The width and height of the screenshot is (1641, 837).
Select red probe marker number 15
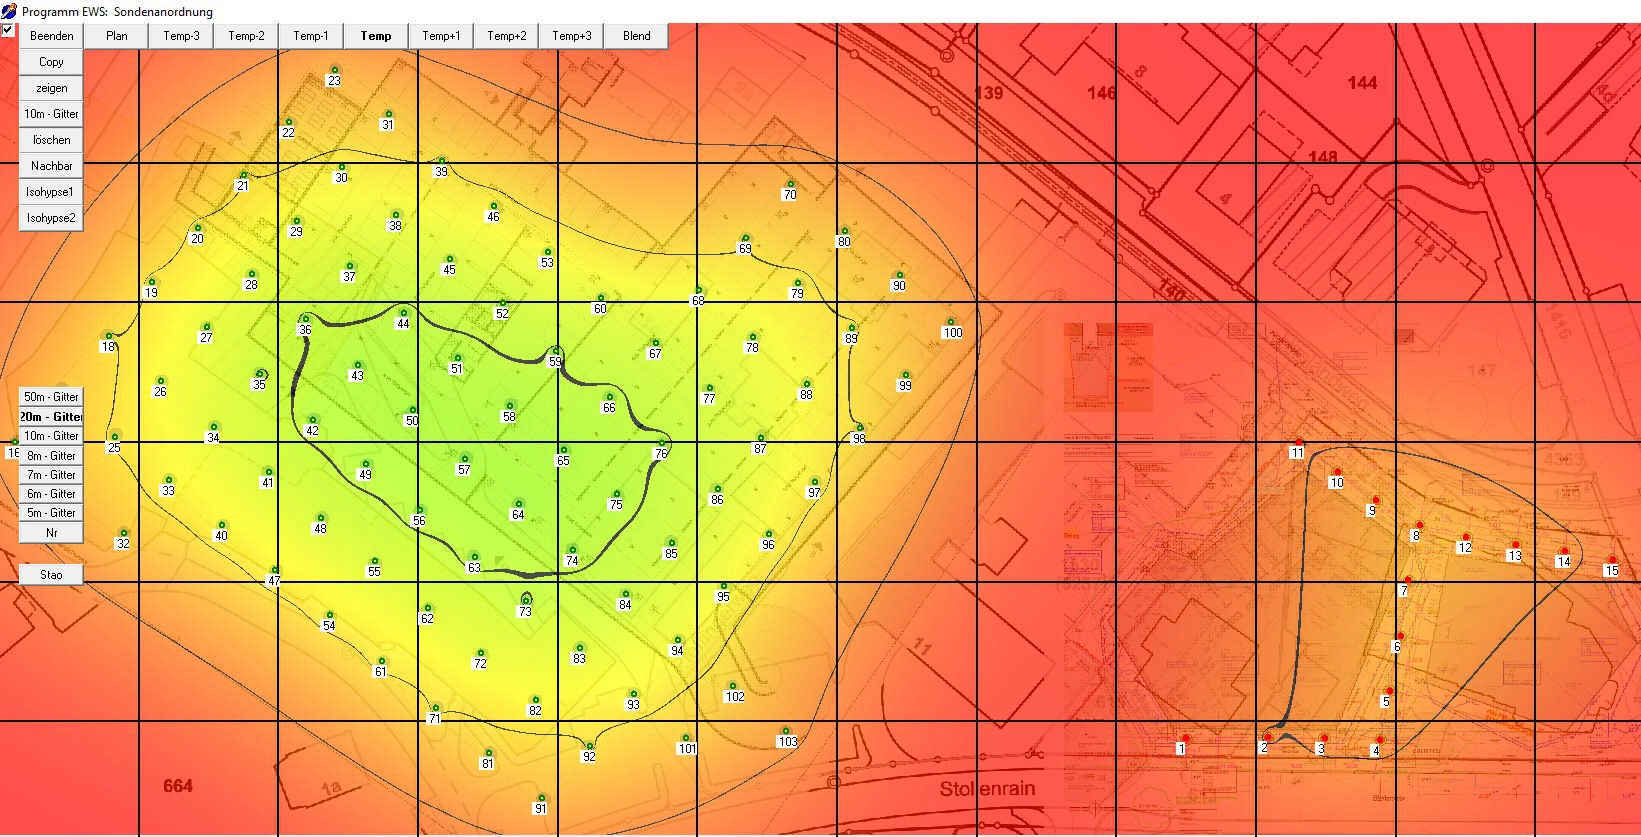[1612, 560]
